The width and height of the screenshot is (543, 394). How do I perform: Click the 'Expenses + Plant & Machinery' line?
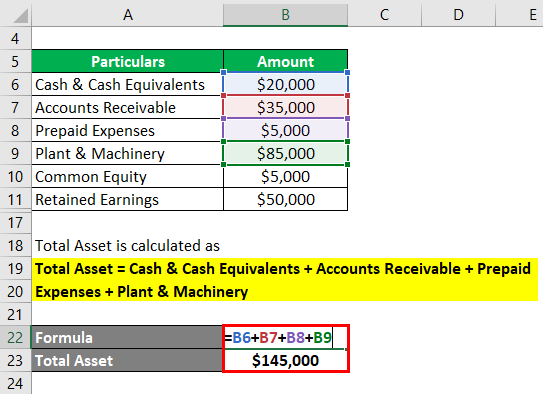pos(142,292)
